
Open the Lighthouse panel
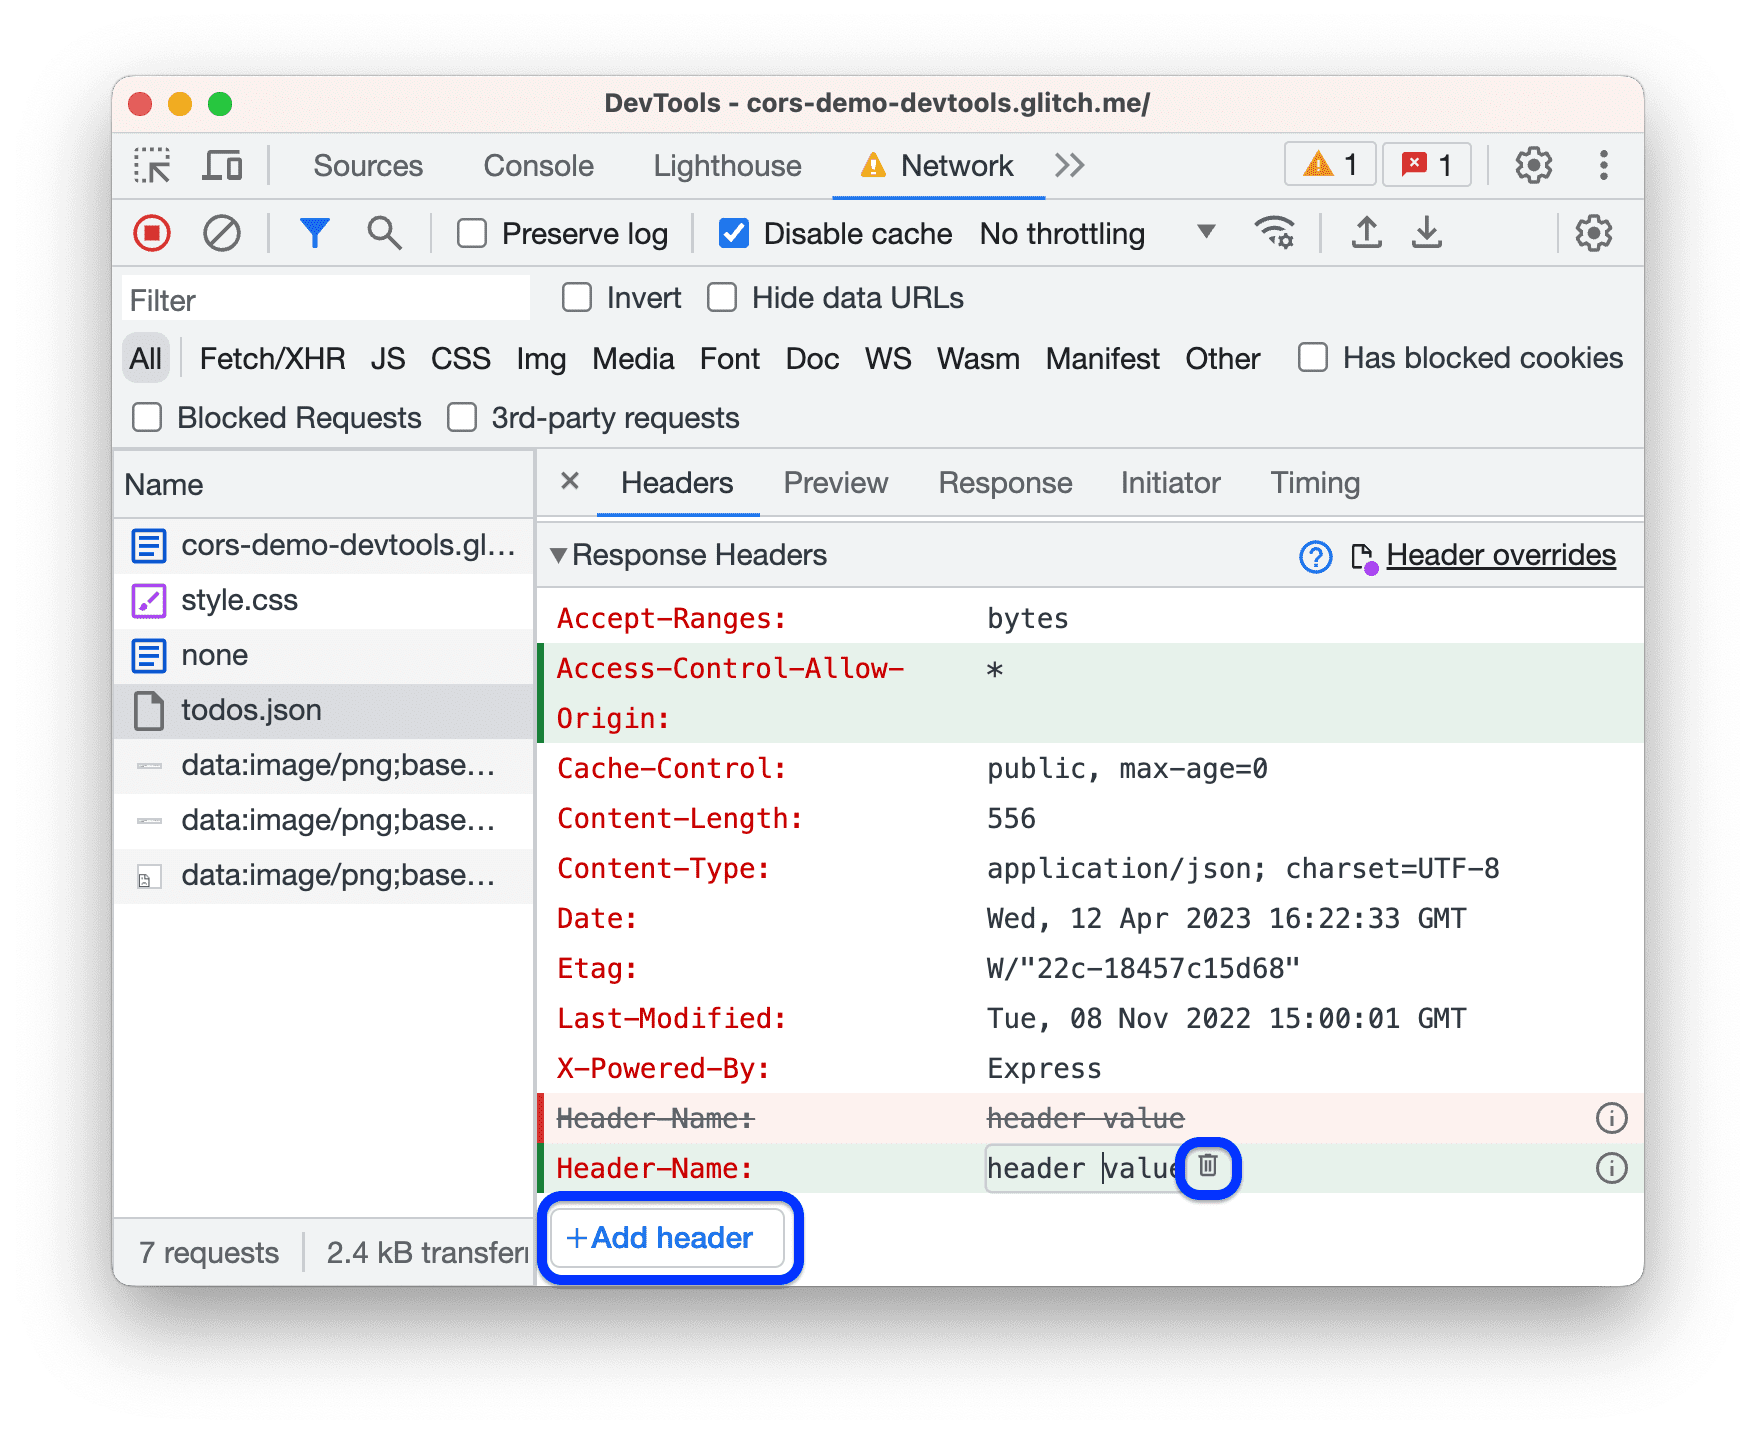click(x=727, y=165)
